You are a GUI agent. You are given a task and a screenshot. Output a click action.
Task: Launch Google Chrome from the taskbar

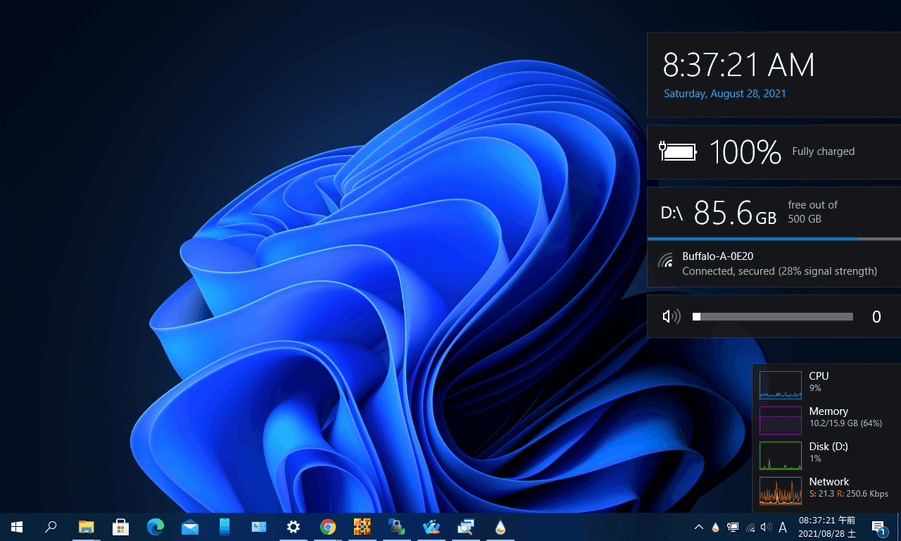coord(328,527)
